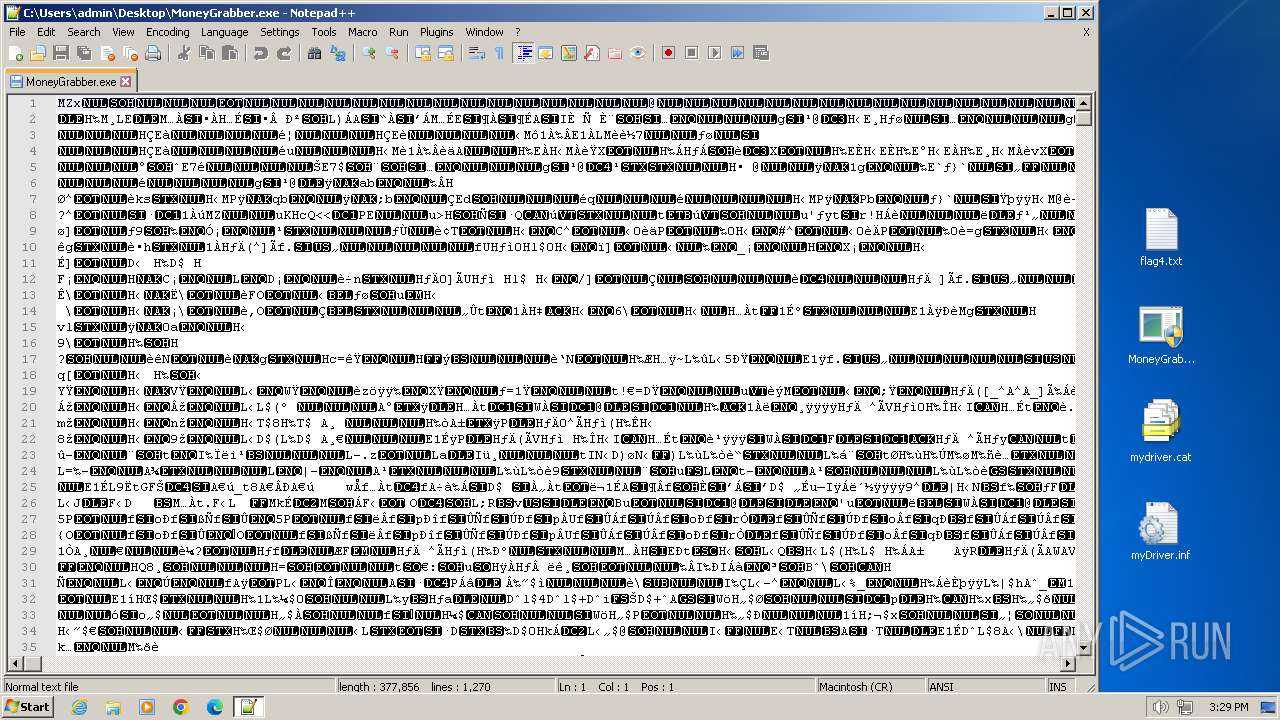The width and height of the screenshot is (1280, 720).
Task: Click the Copy toolbar icon
Action: pos(206,53)
